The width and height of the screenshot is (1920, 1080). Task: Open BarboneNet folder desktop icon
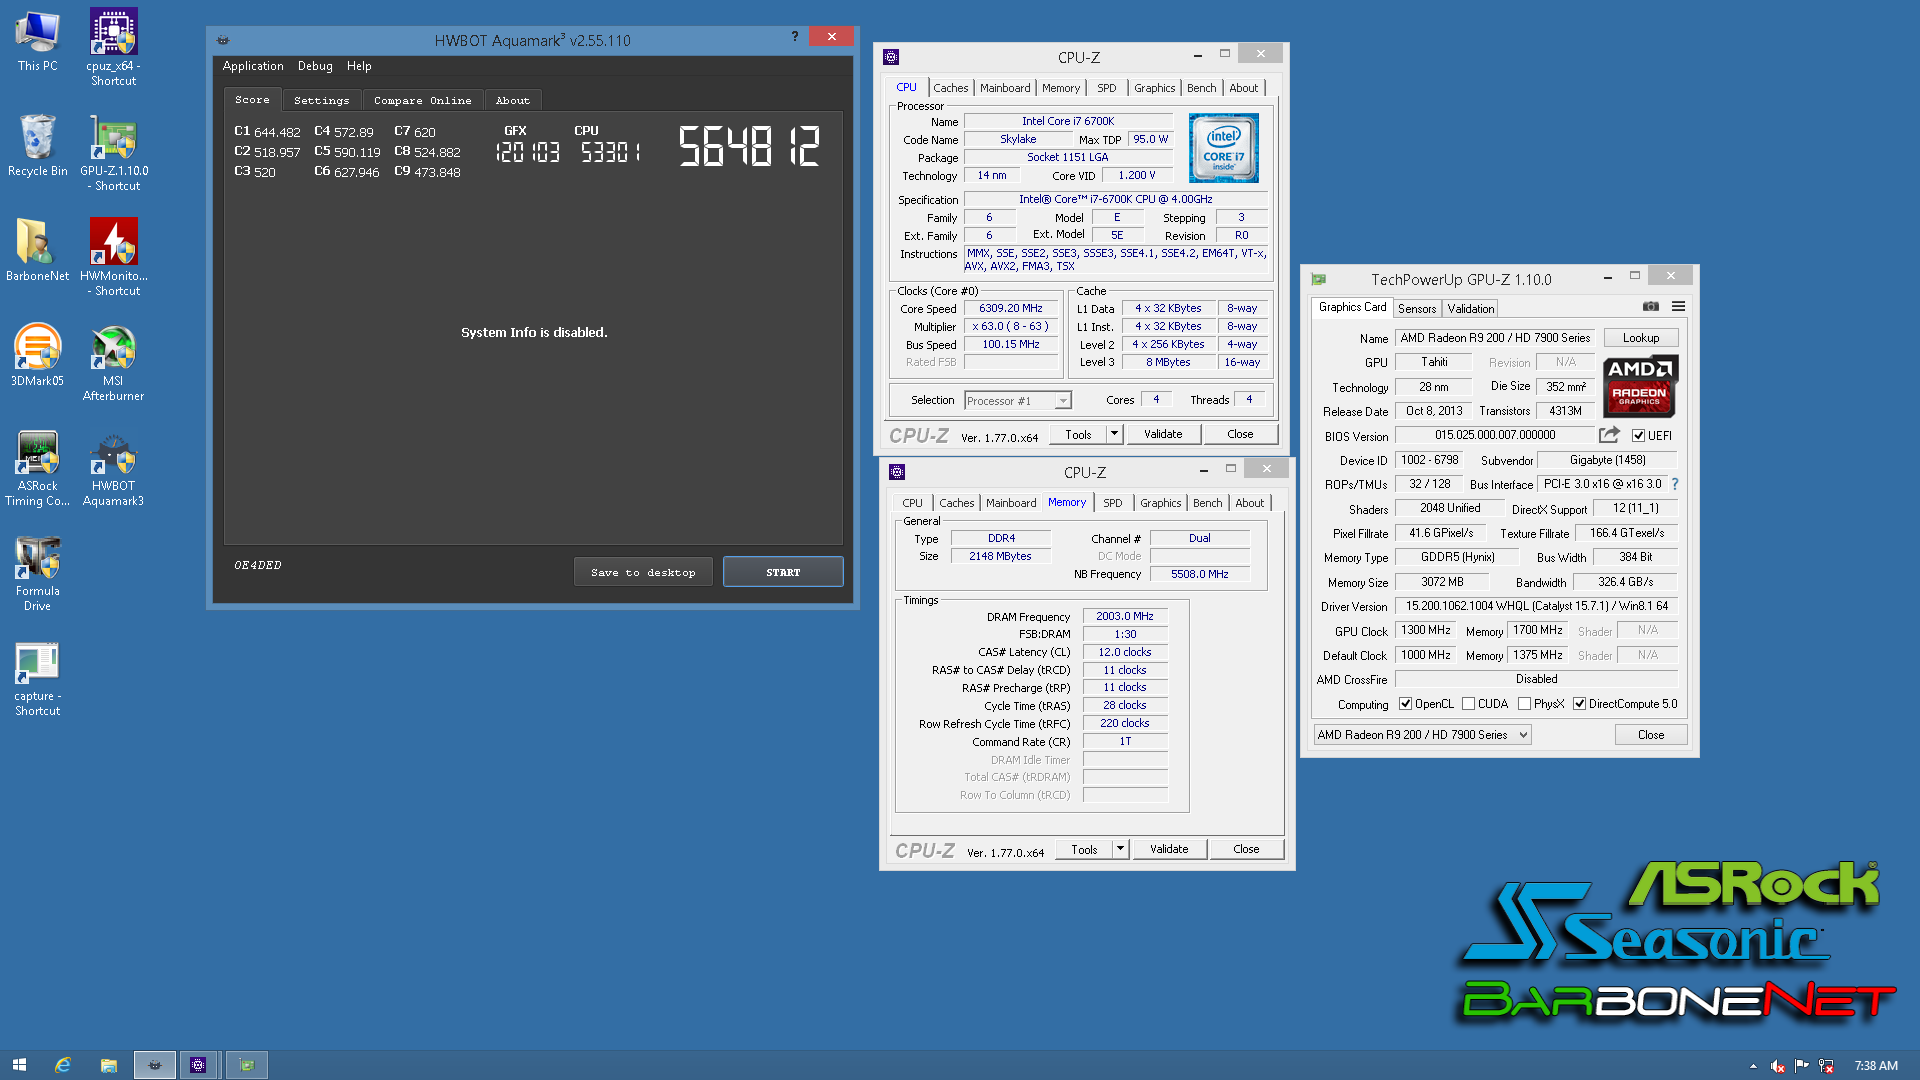point(37,250)
